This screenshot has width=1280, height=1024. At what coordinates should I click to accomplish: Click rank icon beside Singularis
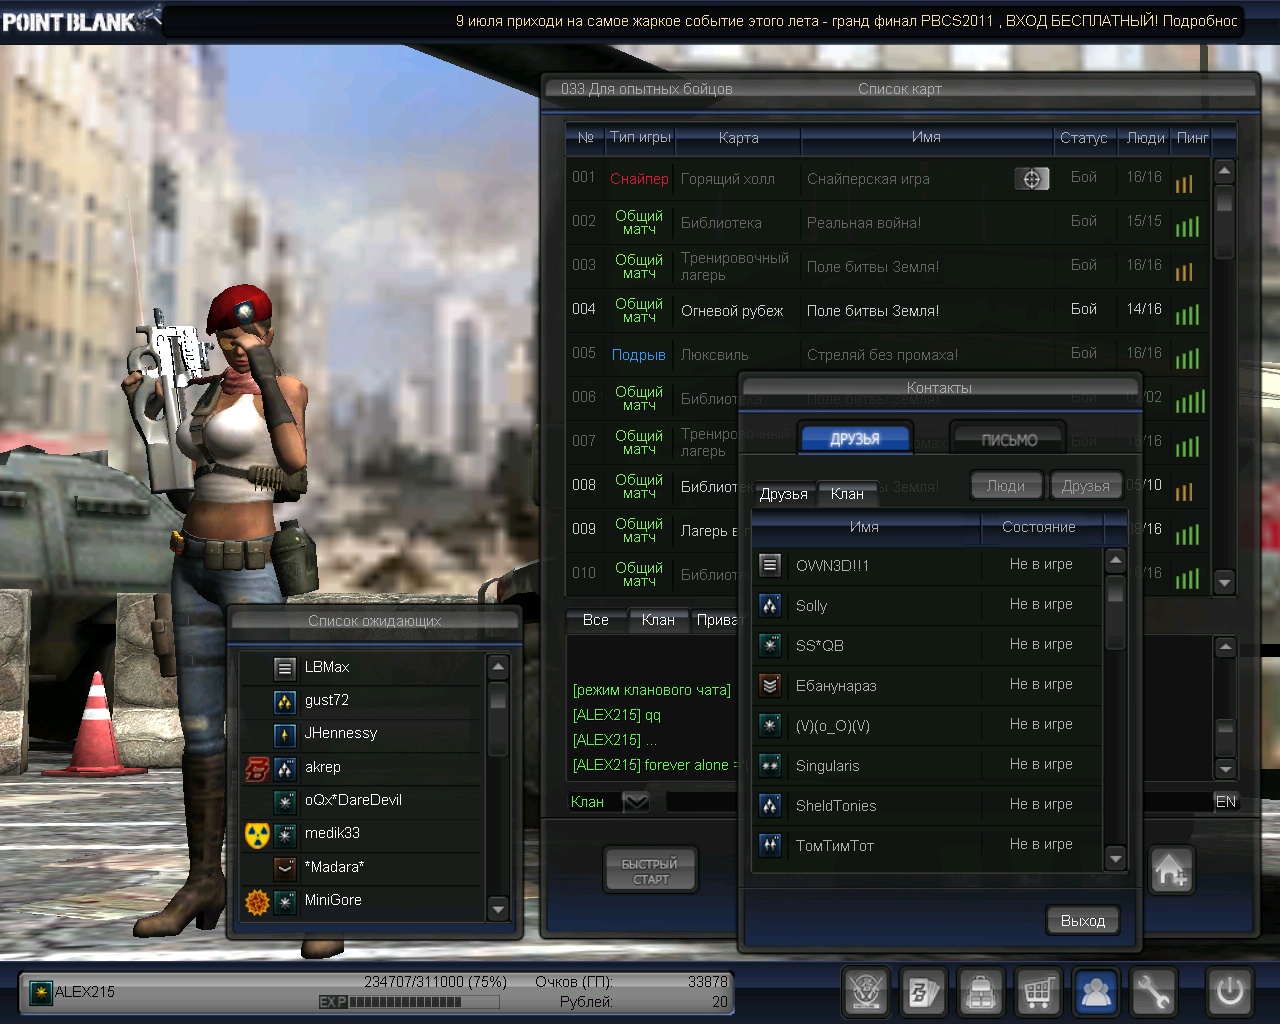point(770,765)
